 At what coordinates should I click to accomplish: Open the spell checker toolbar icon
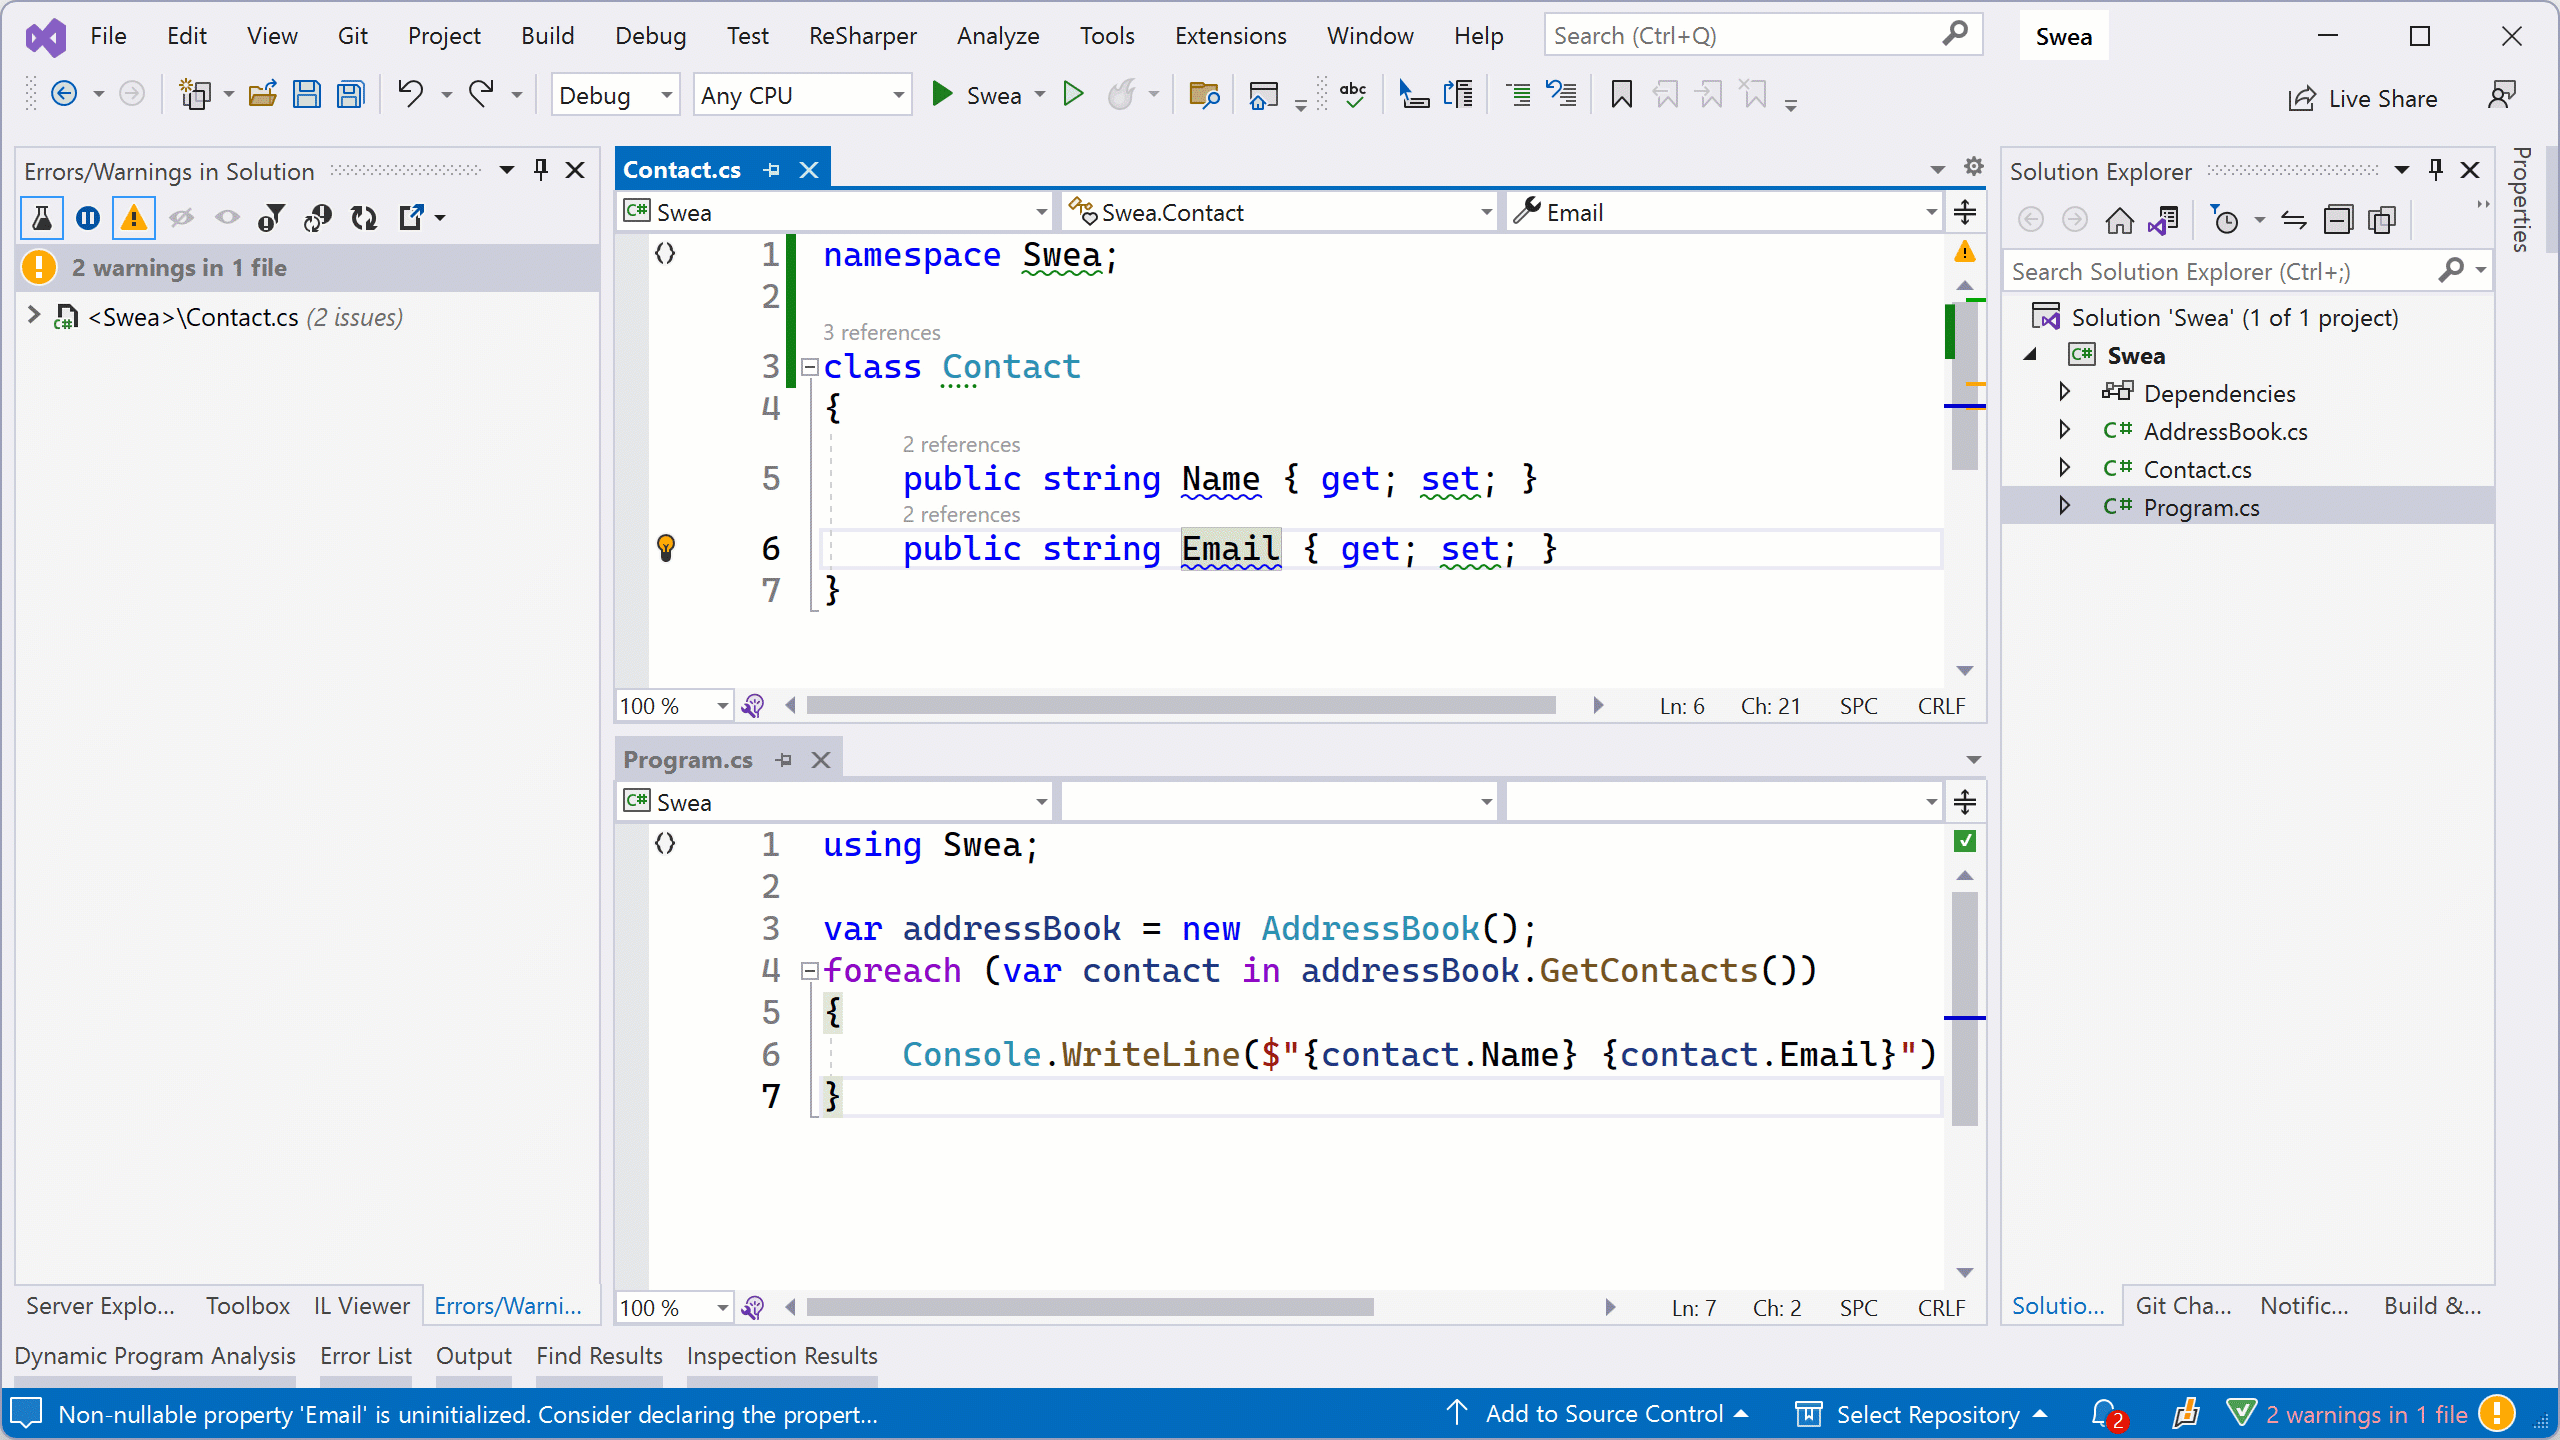click(x=1351, y=93)
